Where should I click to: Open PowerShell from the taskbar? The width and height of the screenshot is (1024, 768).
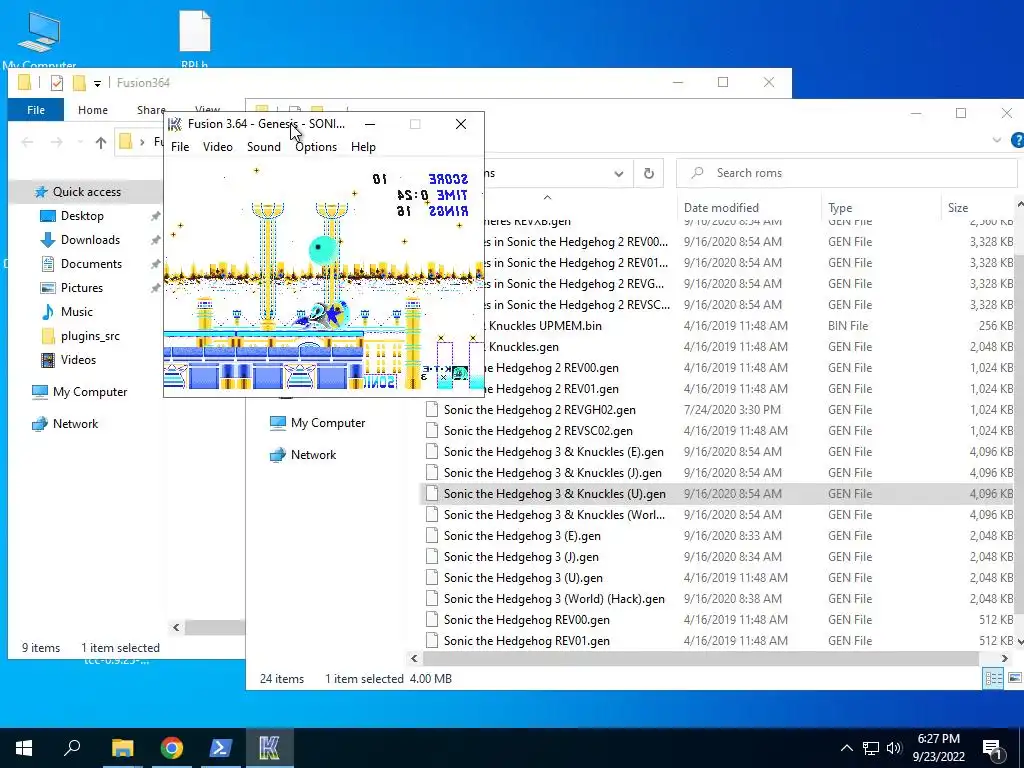(220, 748)
